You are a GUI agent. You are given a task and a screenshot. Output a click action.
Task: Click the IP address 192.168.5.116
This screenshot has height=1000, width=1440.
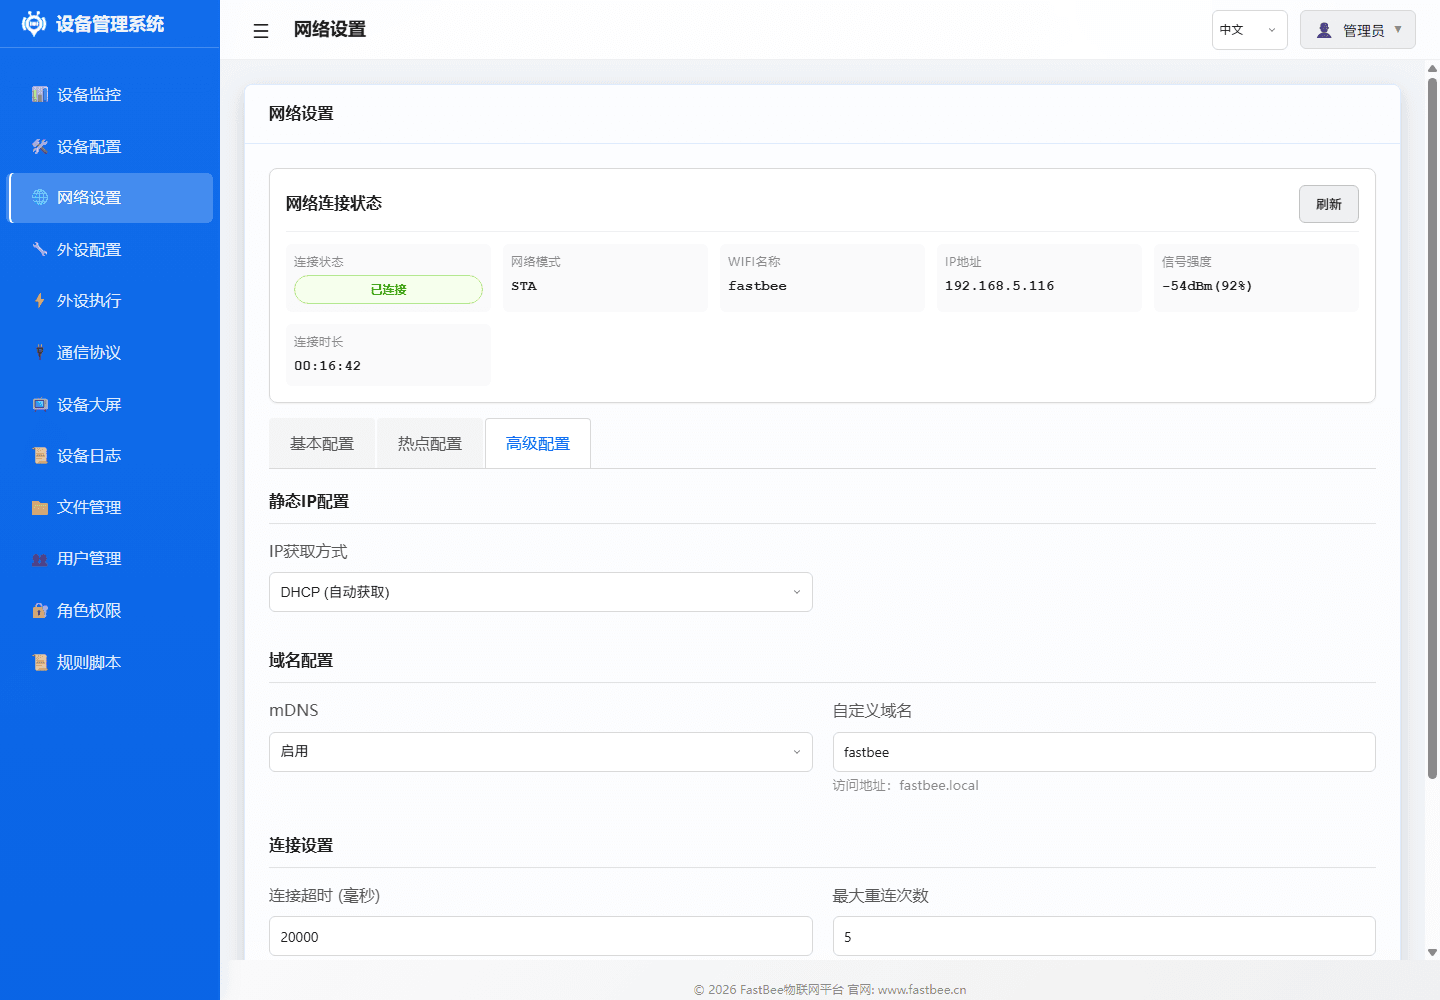tap(1000, 286)
